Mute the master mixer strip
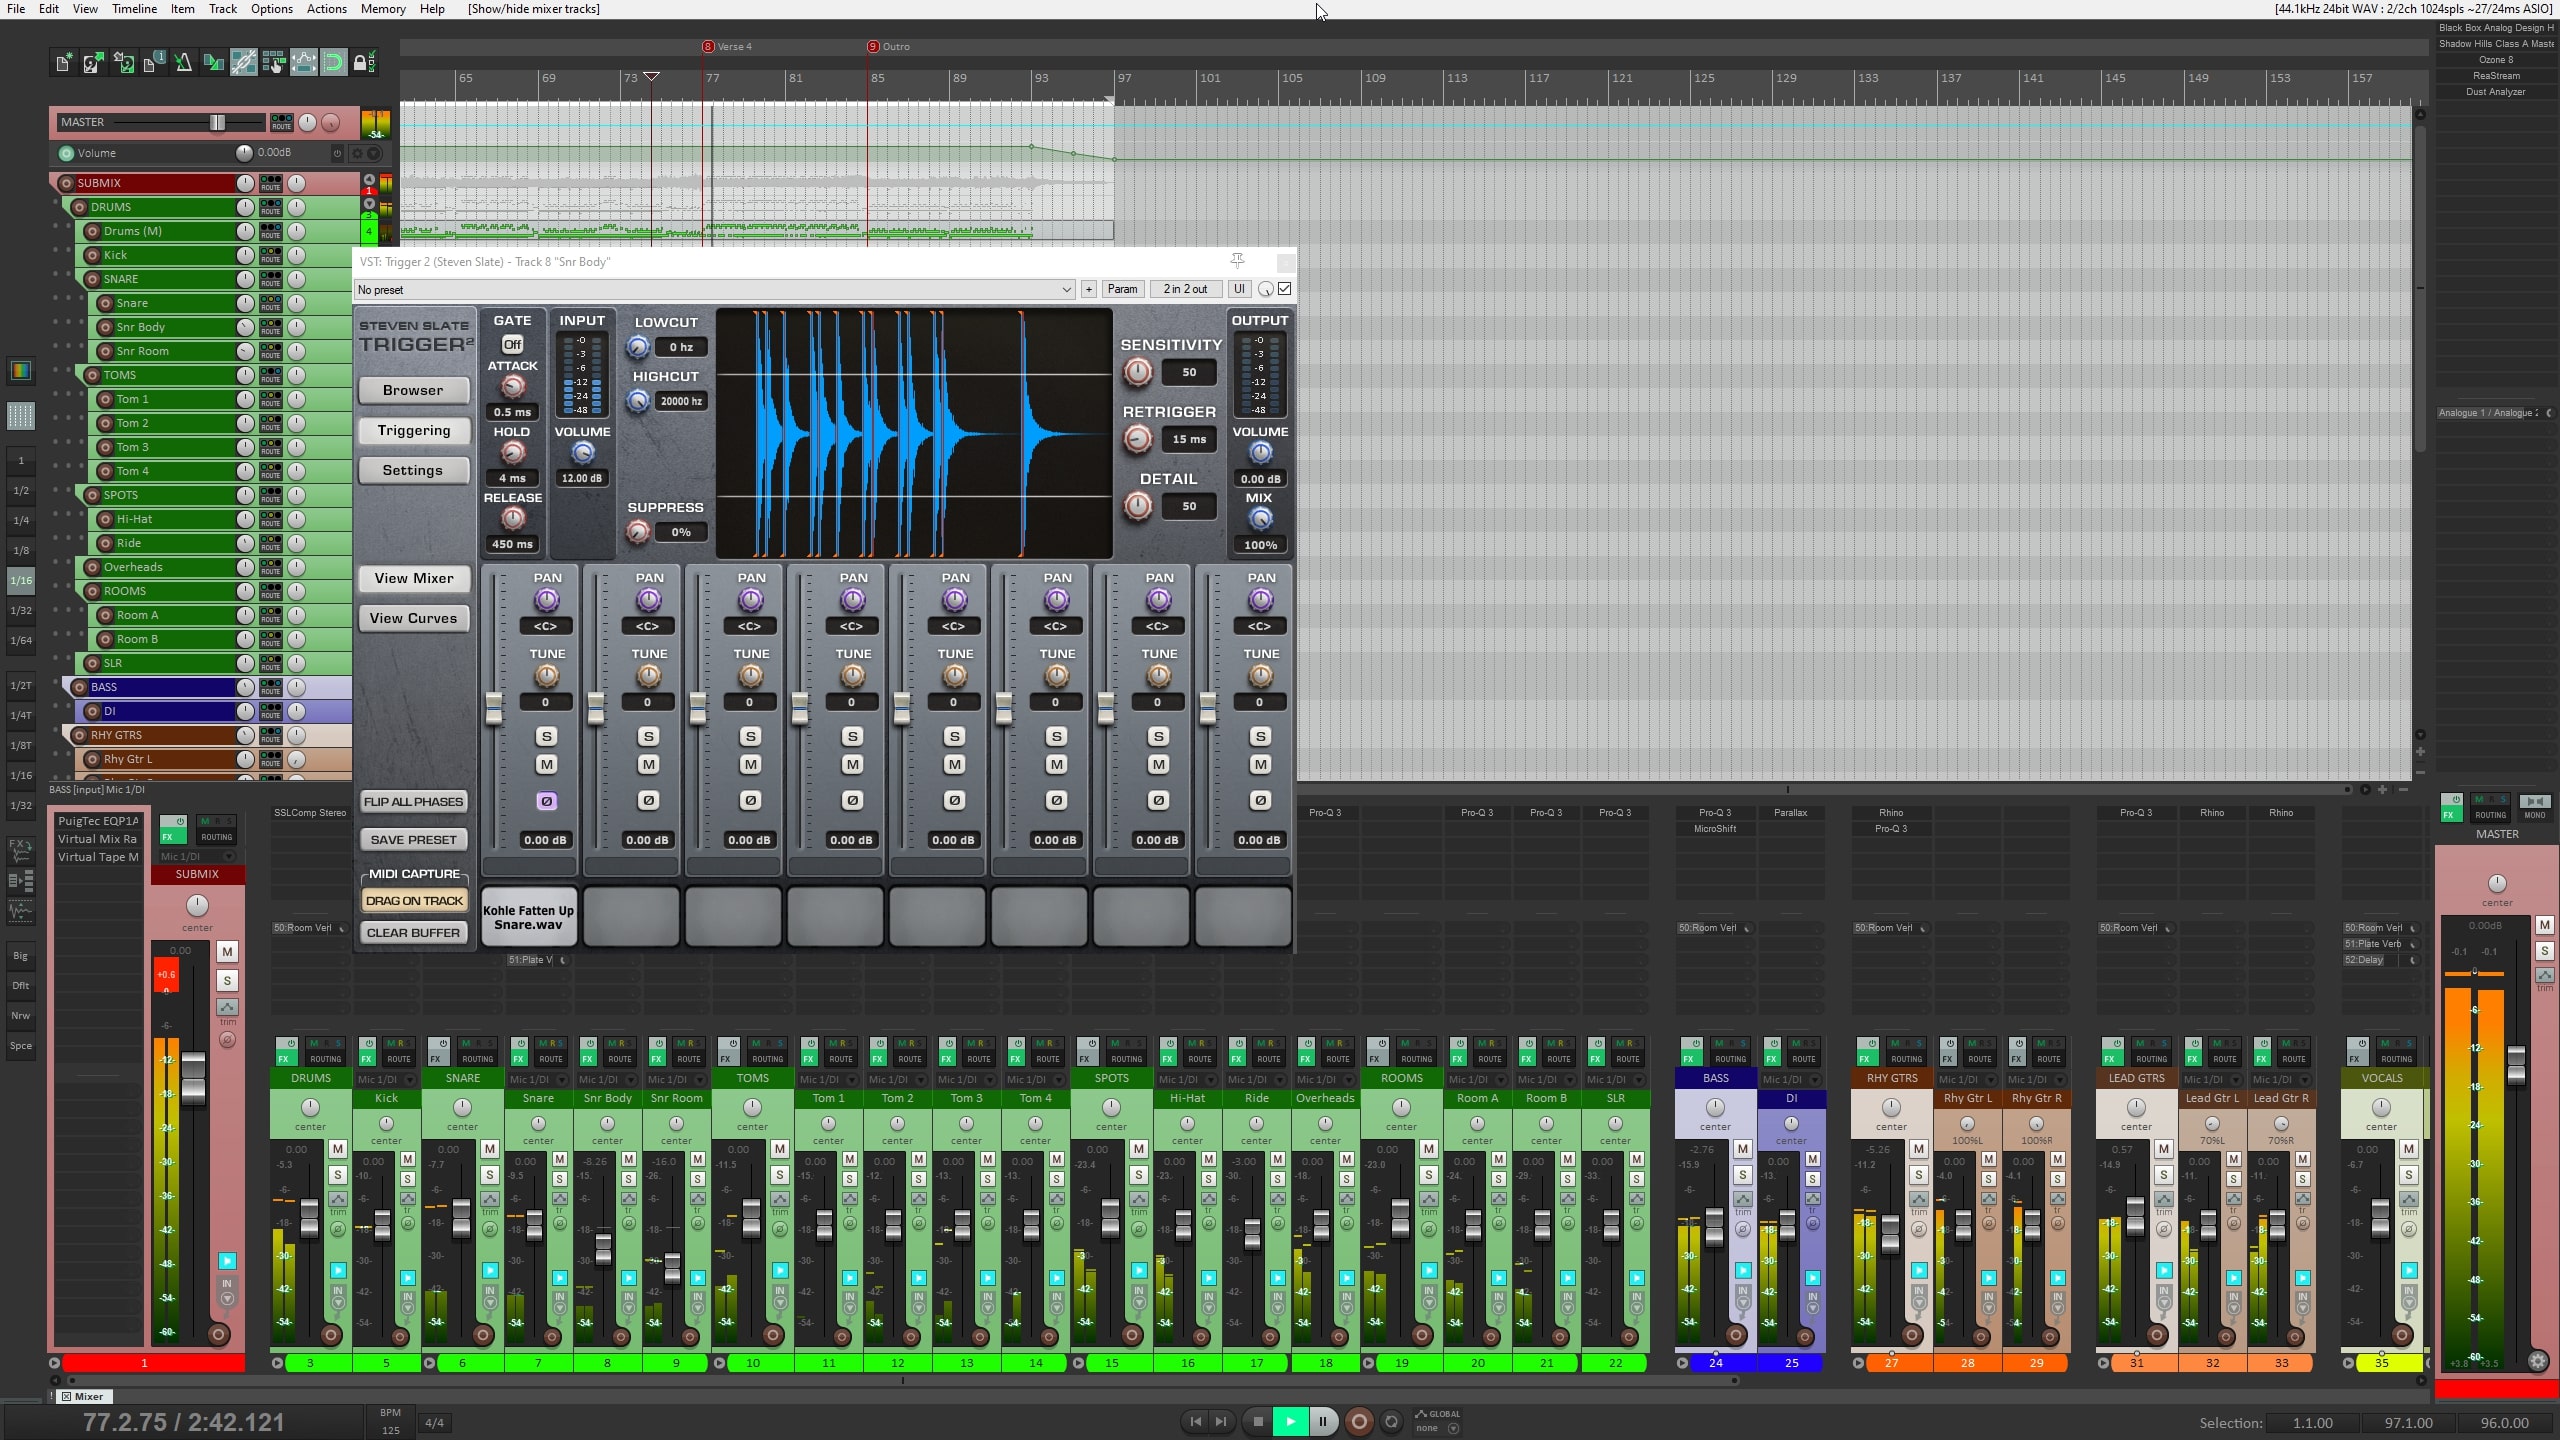This screenshot has height=1440, width=2560. point(2545,926)
